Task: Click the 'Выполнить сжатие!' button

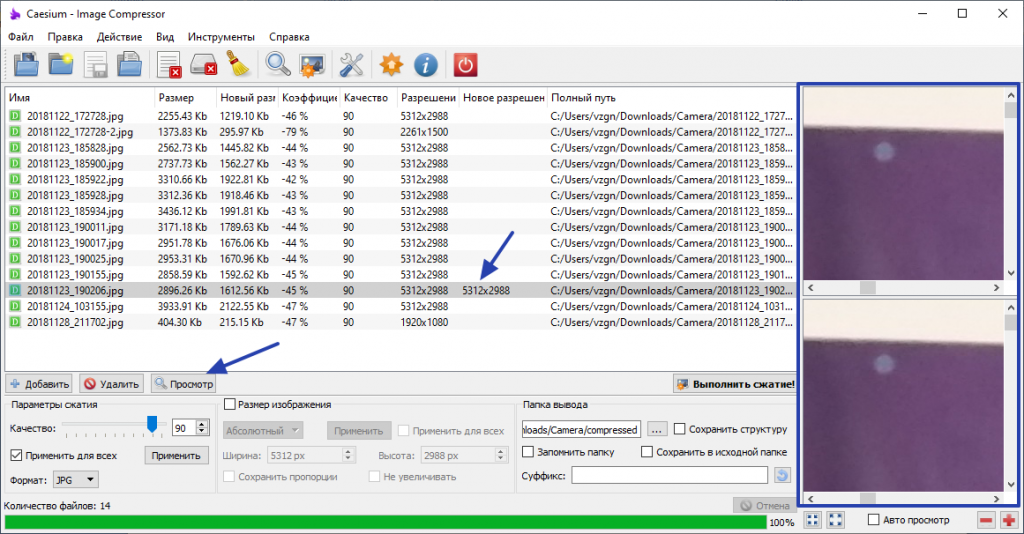Action: [x=735, y=384]
